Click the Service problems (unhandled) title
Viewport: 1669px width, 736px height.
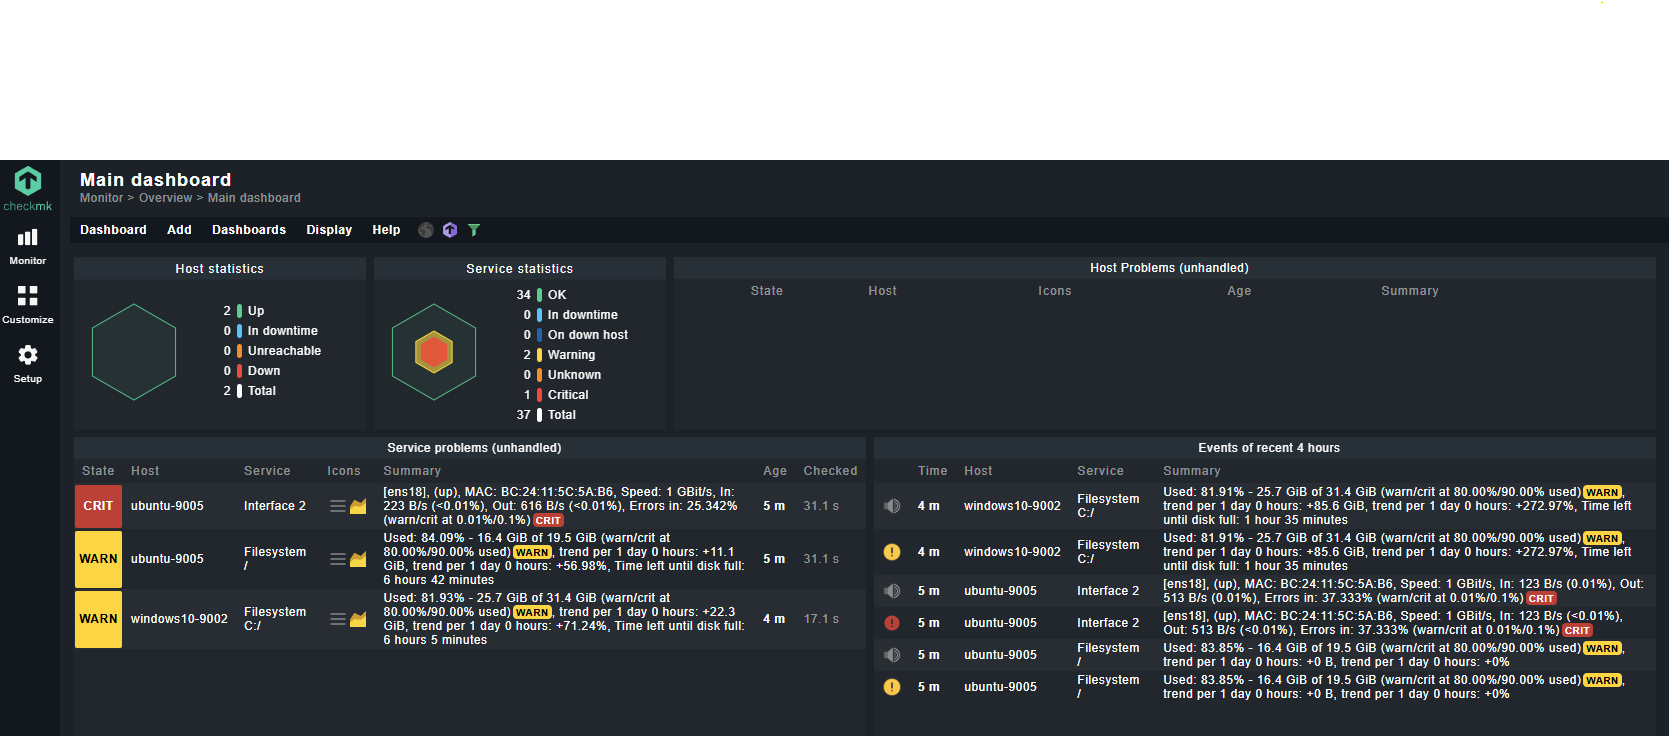(x=474, y=448)
